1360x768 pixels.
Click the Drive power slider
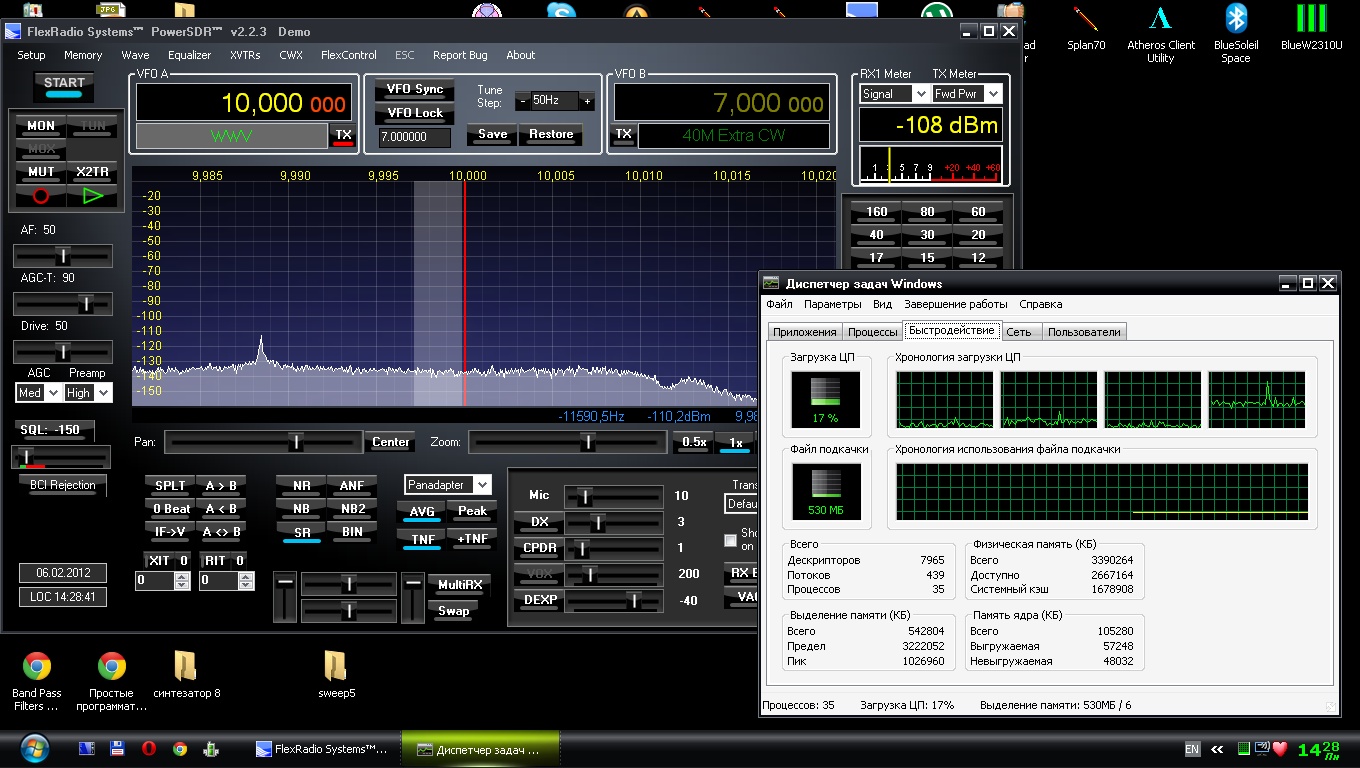63,351
